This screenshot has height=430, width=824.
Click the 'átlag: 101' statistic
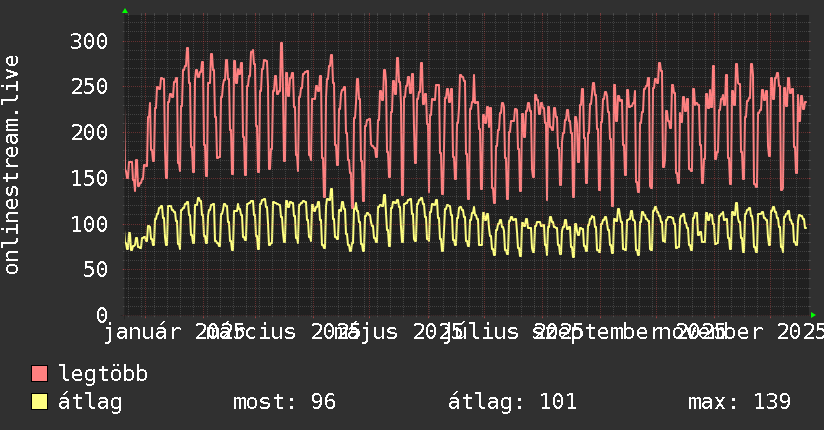[512, 402]
